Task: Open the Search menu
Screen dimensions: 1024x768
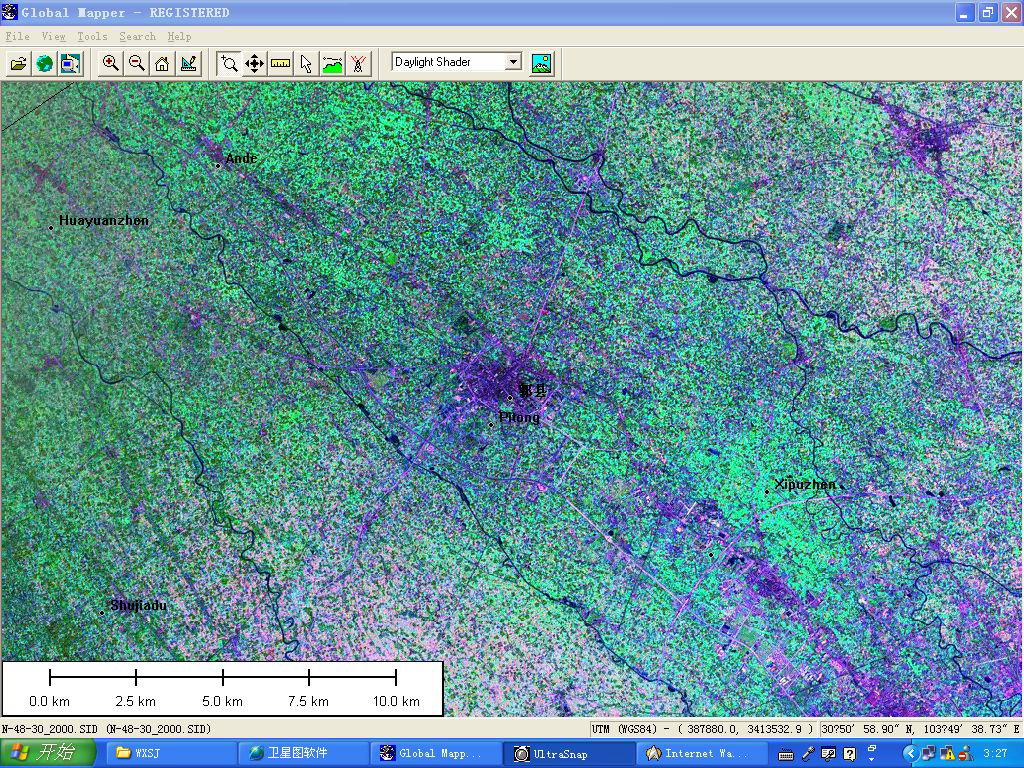Action: click(137, 36)
